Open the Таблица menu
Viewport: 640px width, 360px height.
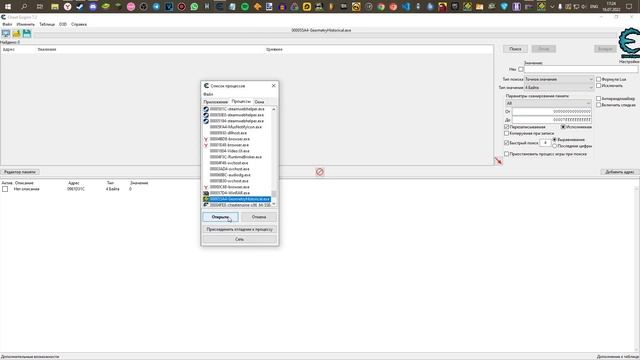click(x=47, y=24)
